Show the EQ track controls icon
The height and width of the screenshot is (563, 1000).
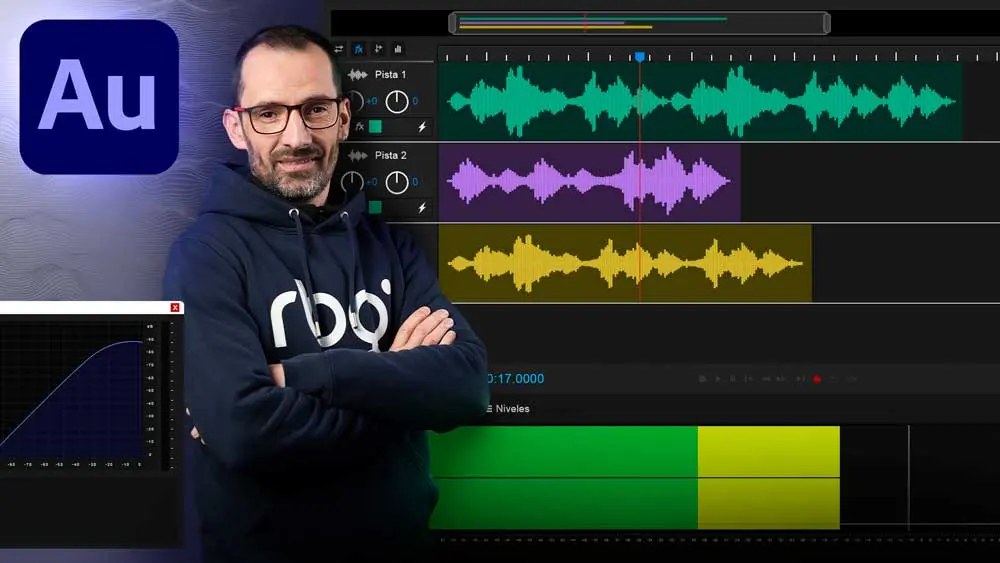[398, 49]
